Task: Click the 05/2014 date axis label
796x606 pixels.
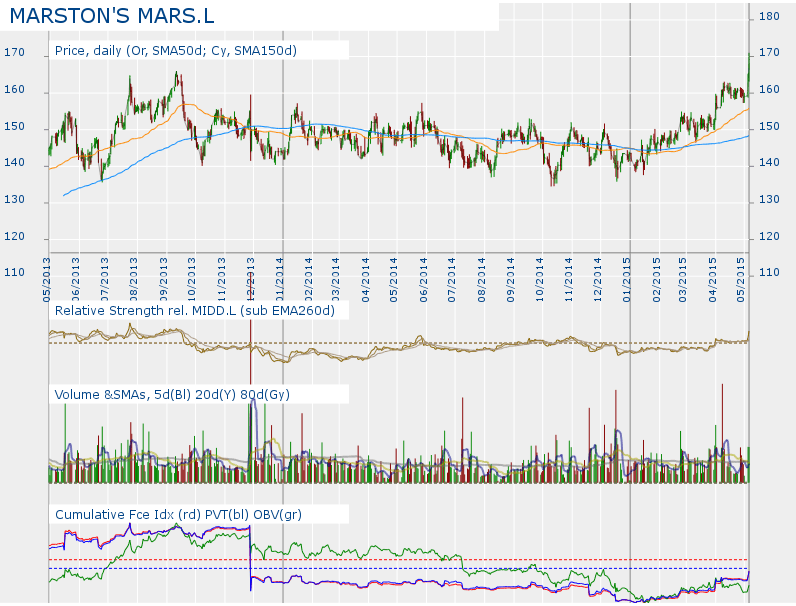Action: (x=394, y=280)
